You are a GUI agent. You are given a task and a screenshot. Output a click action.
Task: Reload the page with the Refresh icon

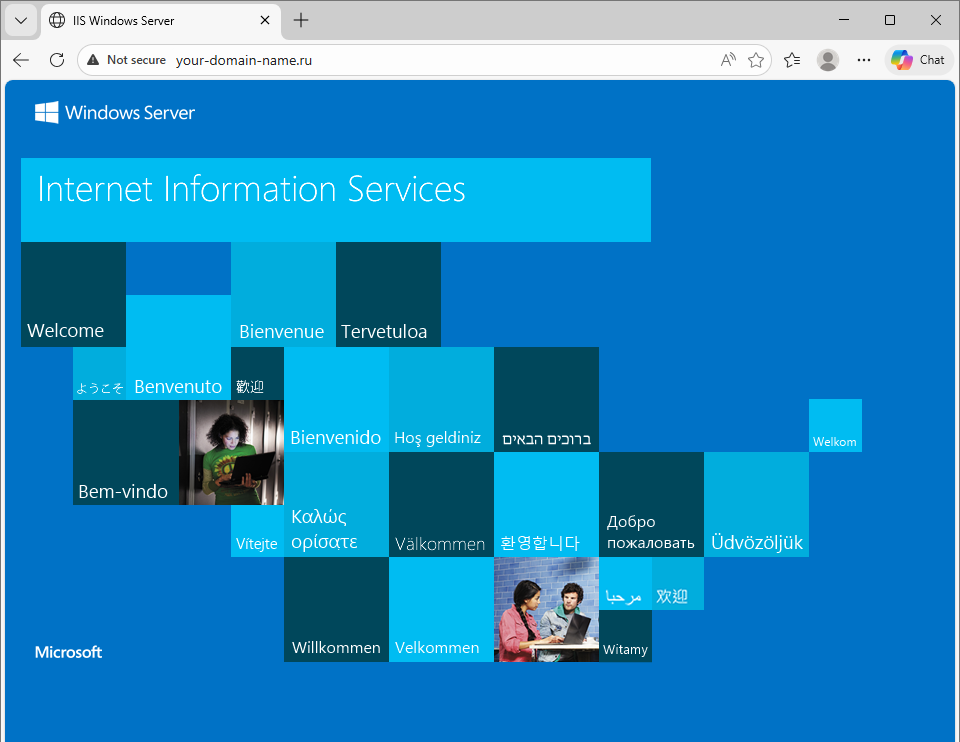click(x=57, y=60)
